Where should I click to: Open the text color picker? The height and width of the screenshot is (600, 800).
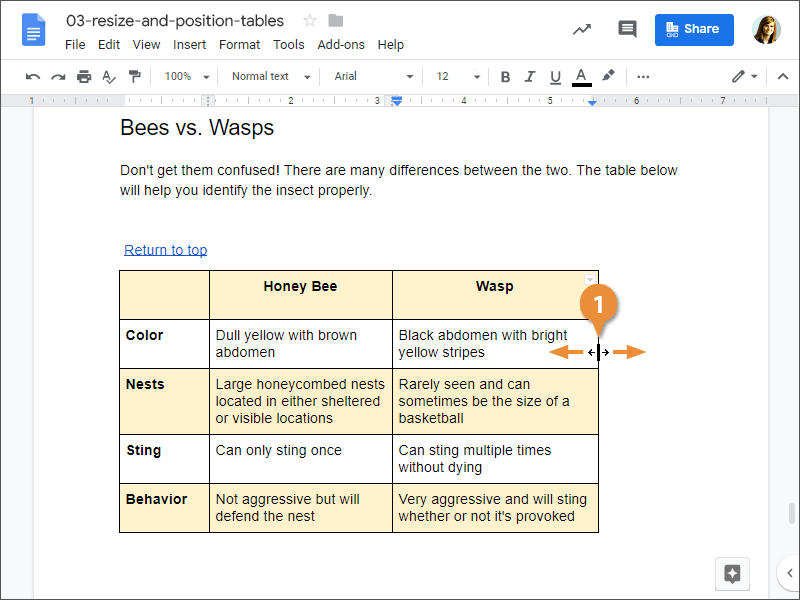(582, 77)
